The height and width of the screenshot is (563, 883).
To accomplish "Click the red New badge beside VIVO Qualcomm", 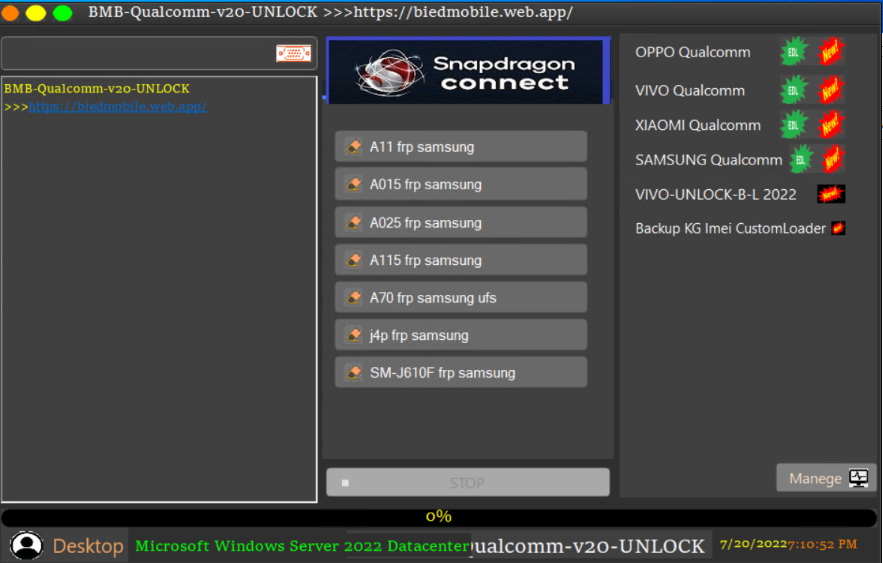I will tap(830, 90).
